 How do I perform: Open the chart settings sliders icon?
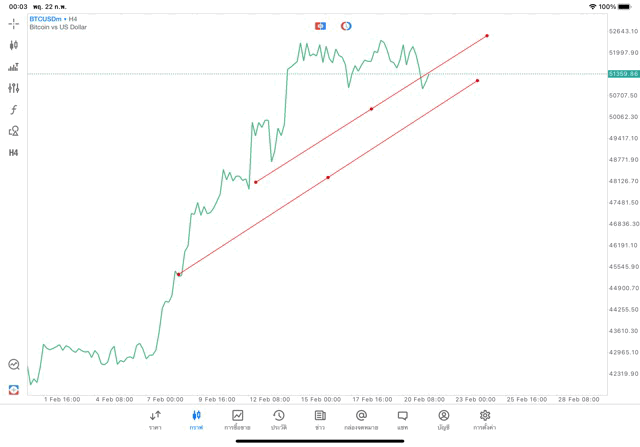14,88
